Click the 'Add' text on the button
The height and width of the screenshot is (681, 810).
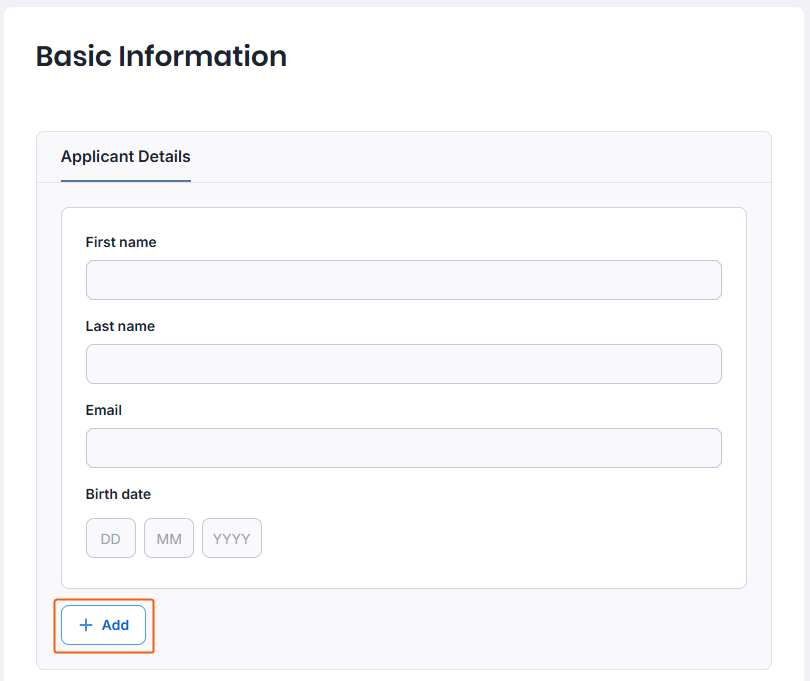click(115, 625)
